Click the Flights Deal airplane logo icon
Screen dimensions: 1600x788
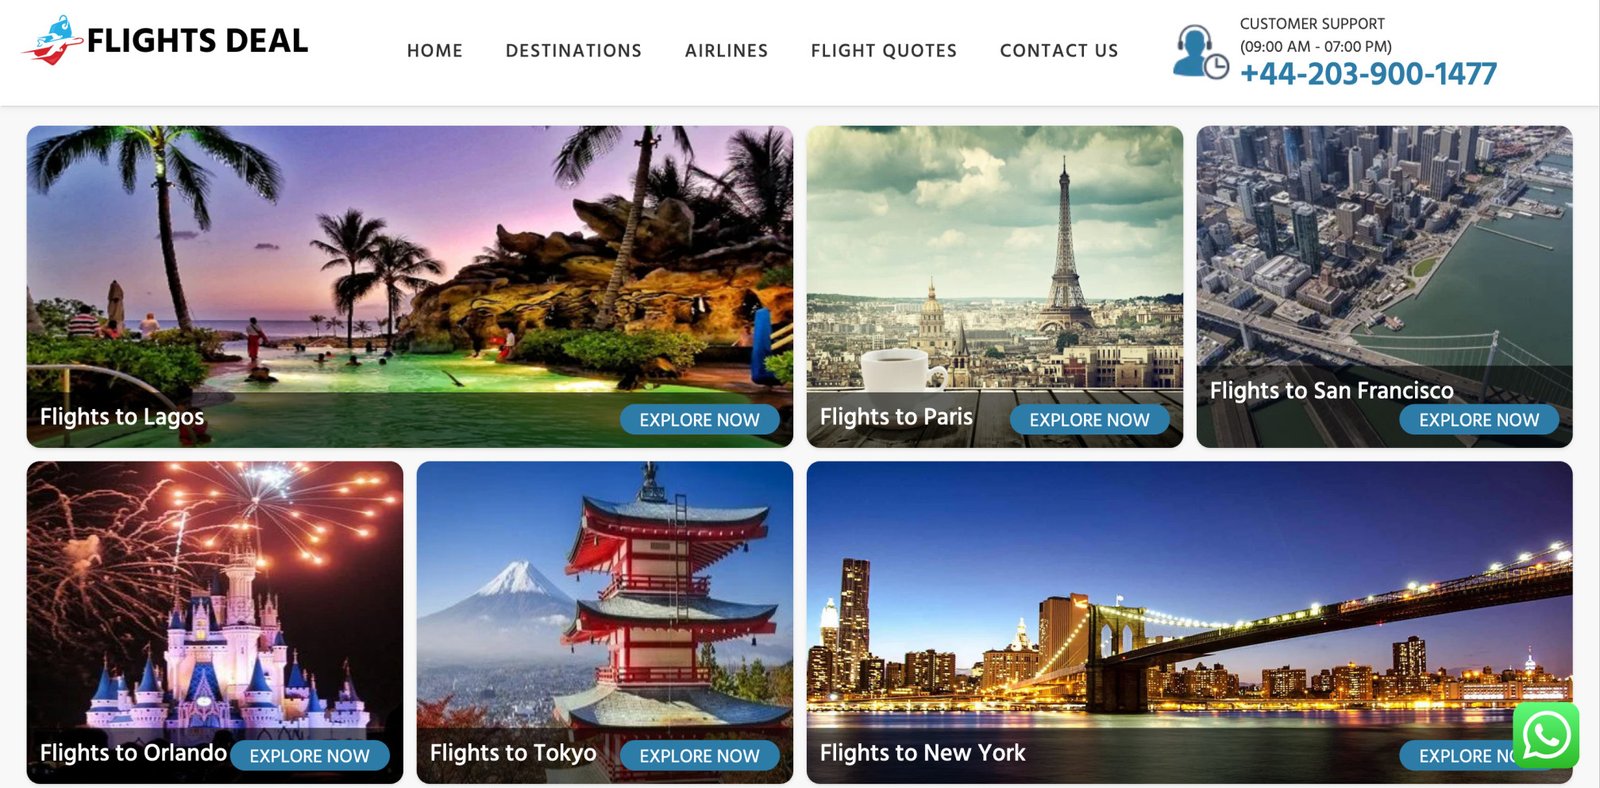(x=52, y=40)
